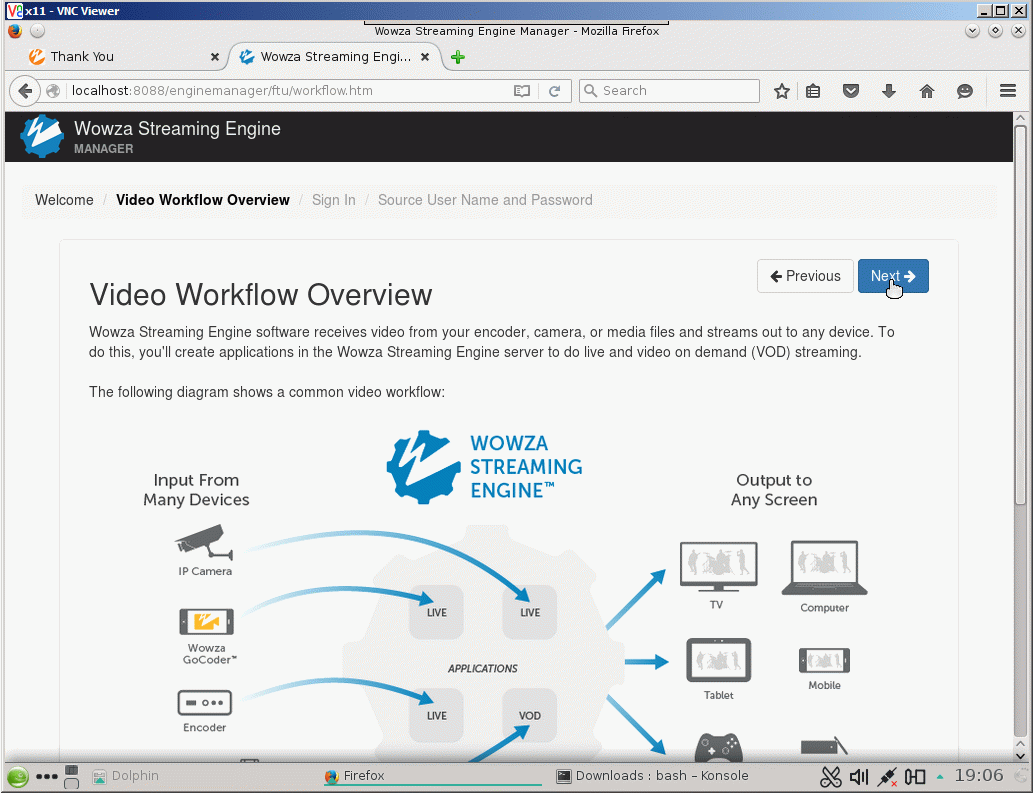This screenshot has width=1033, height=793.
Task: Reload the current page
Action: pyautogui.click(x=555, y=91)
